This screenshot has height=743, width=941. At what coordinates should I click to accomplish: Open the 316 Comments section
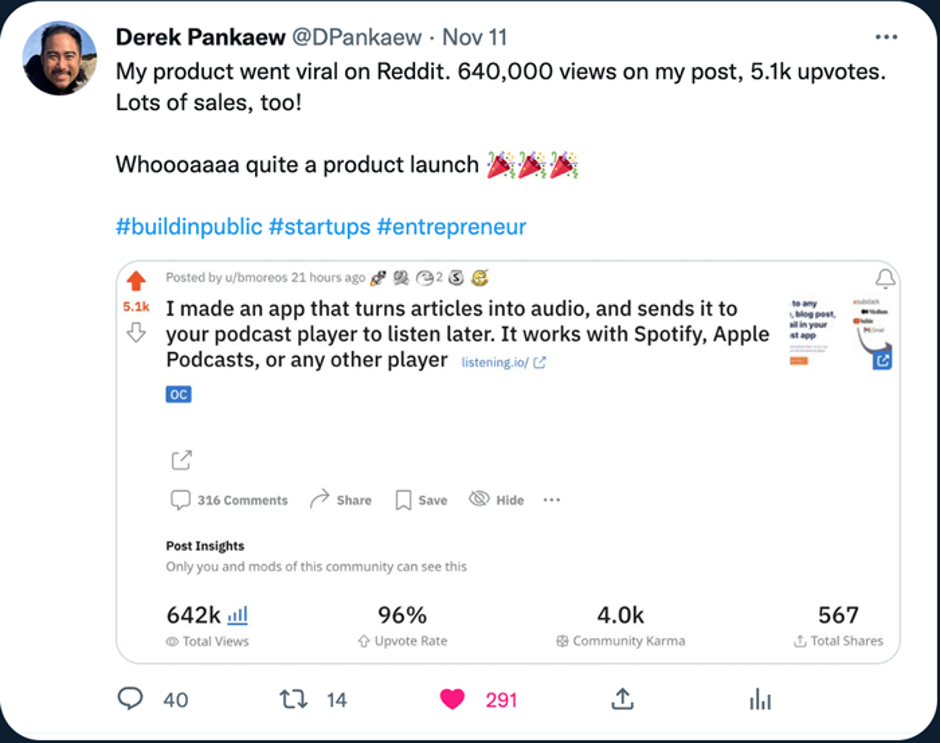[229, 500]
